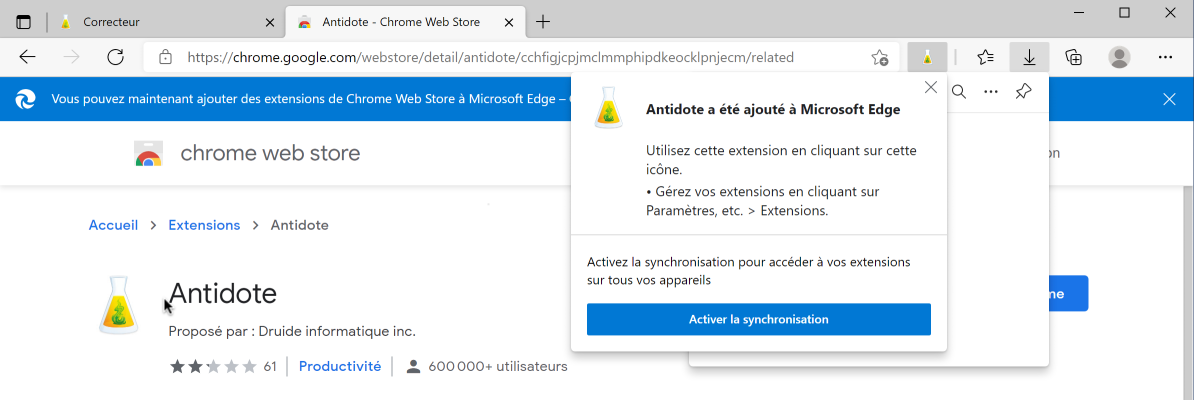
Task: Open the Productivité category link
Action: (x=339, y=367)
